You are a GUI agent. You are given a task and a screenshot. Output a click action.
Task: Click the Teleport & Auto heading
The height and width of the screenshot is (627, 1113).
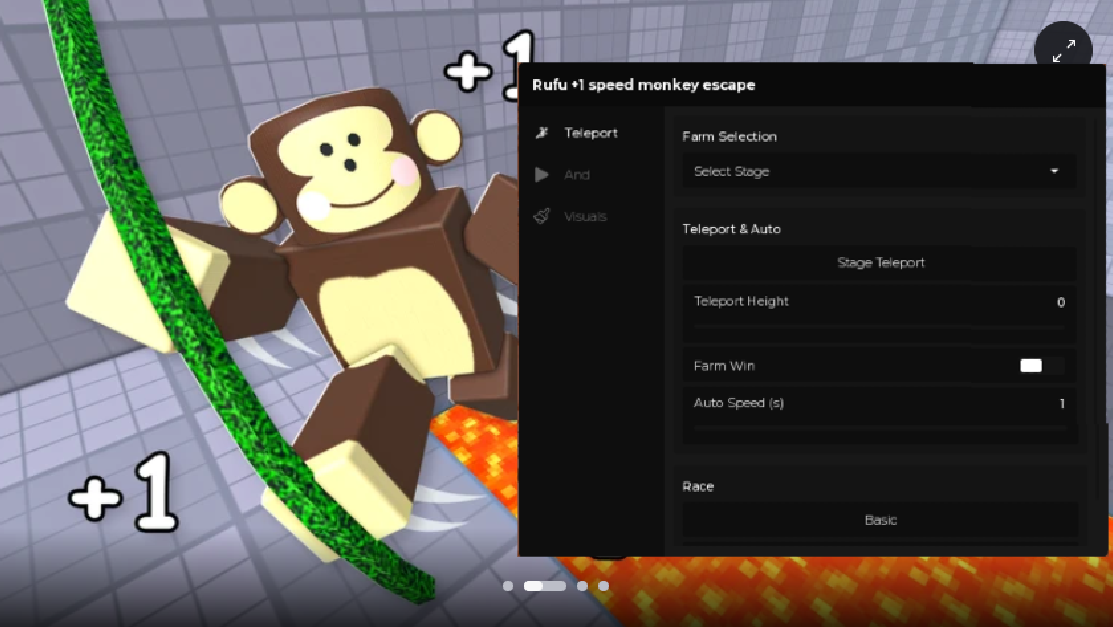click(x=731, y=229)
